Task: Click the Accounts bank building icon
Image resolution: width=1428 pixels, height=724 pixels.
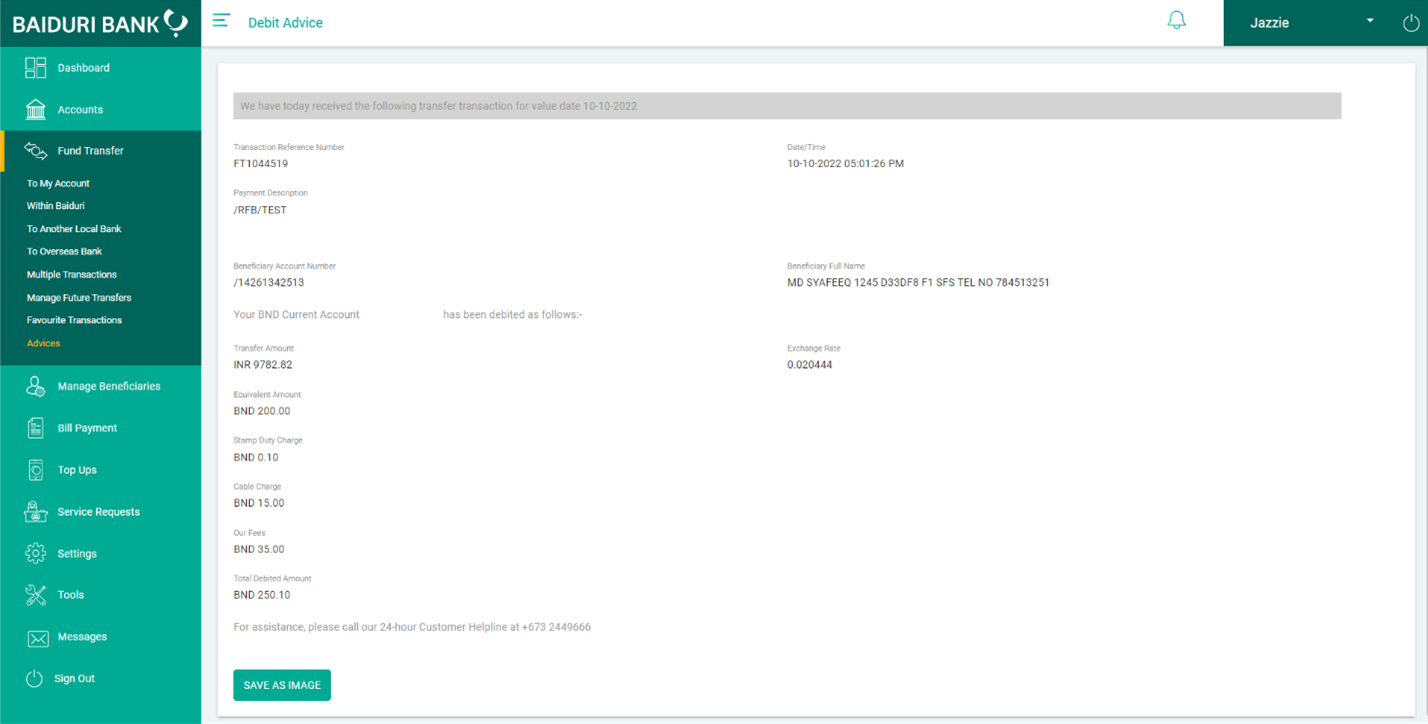Action: pos(36,109)
